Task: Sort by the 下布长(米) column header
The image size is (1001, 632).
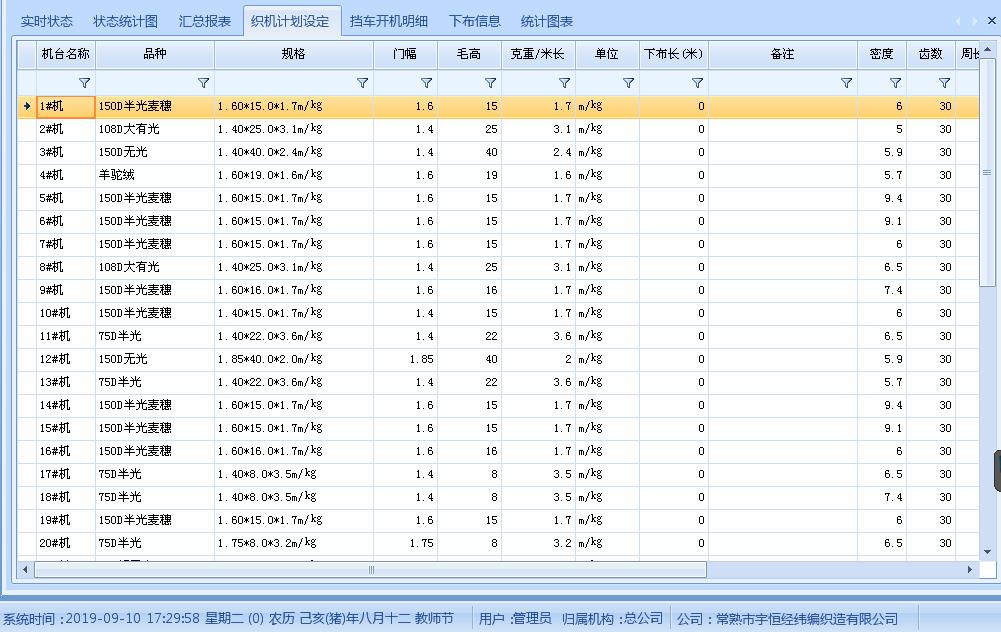Action: (673, 54)
